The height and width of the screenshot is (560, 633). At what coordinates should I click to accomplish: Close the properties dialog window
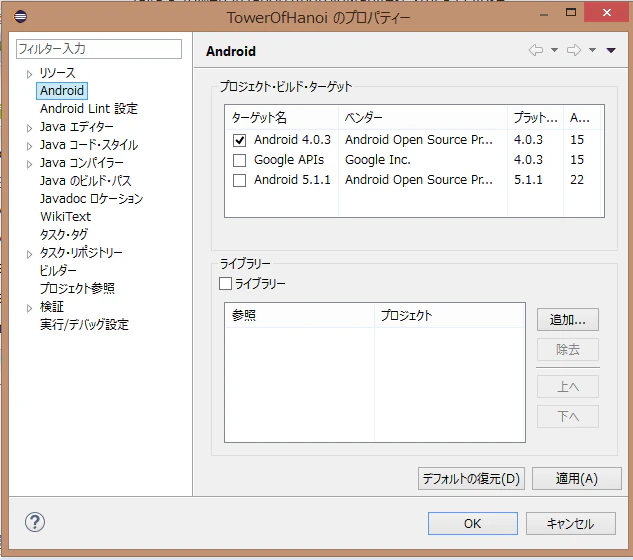606,13
